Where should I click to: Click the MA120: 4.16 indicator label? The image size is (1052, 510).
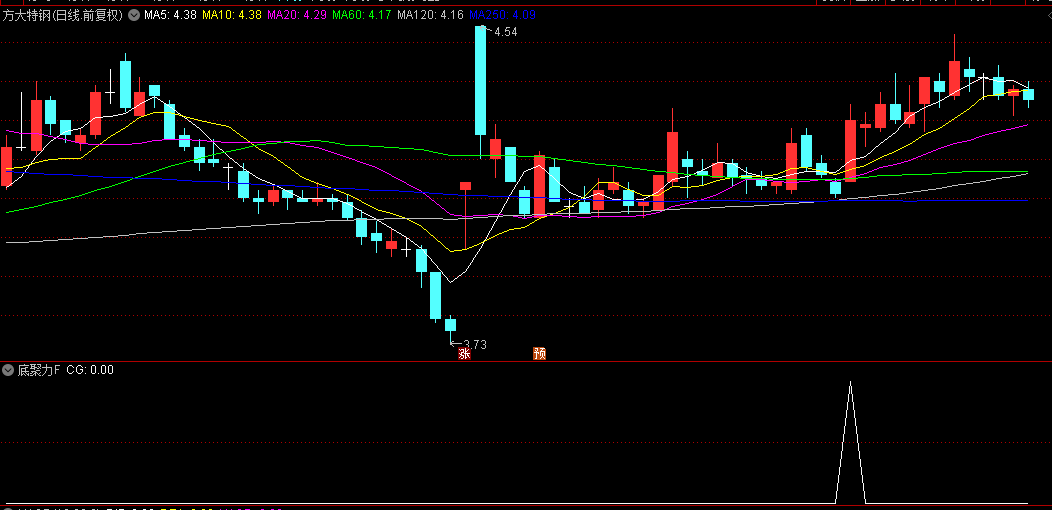point(430,15)
